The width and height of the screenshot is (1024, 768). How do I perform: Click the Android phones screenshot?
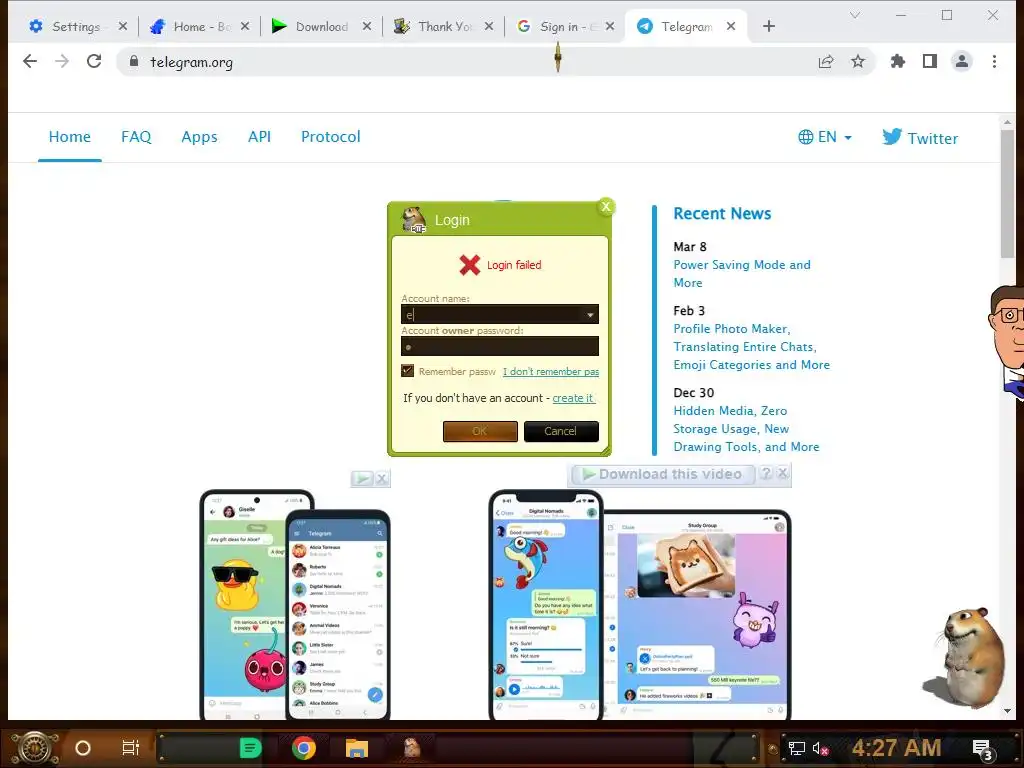coord(295,605)
